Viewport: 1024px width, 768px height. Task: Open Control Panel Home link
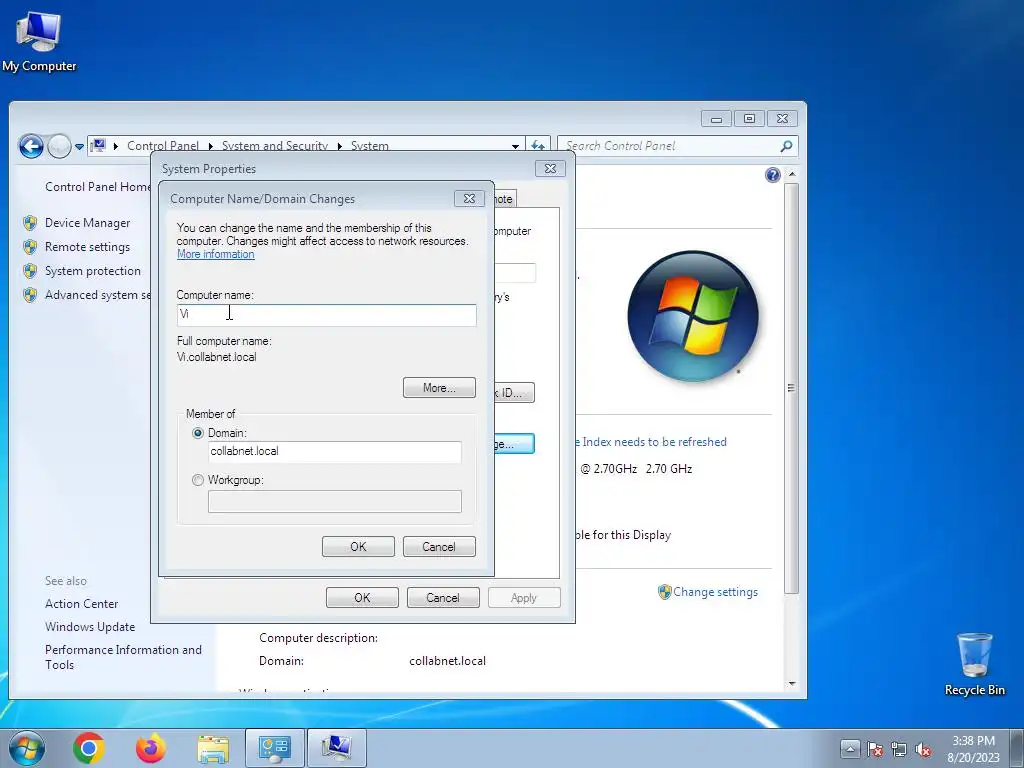point(98,187)
